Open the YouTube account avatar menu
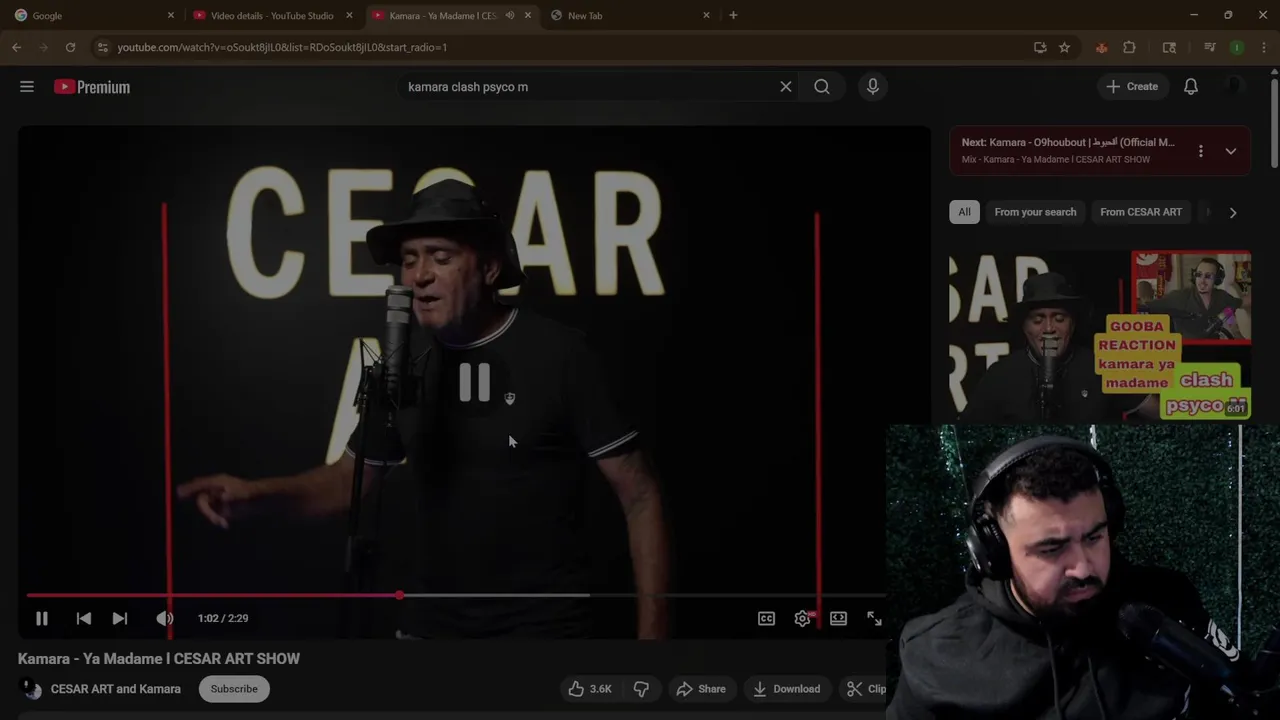The image size is (1280, 720). [1235, 87]
